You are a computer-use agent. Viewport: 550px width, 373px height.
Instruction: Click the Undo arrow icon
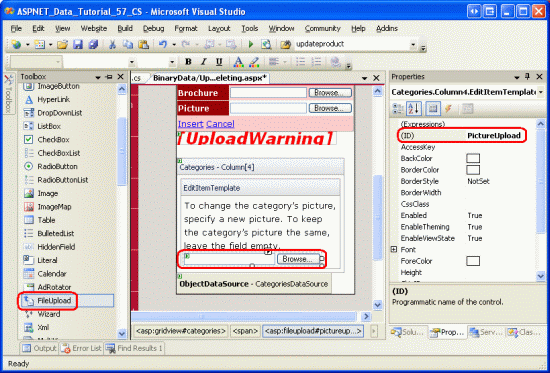pos(163,44)
